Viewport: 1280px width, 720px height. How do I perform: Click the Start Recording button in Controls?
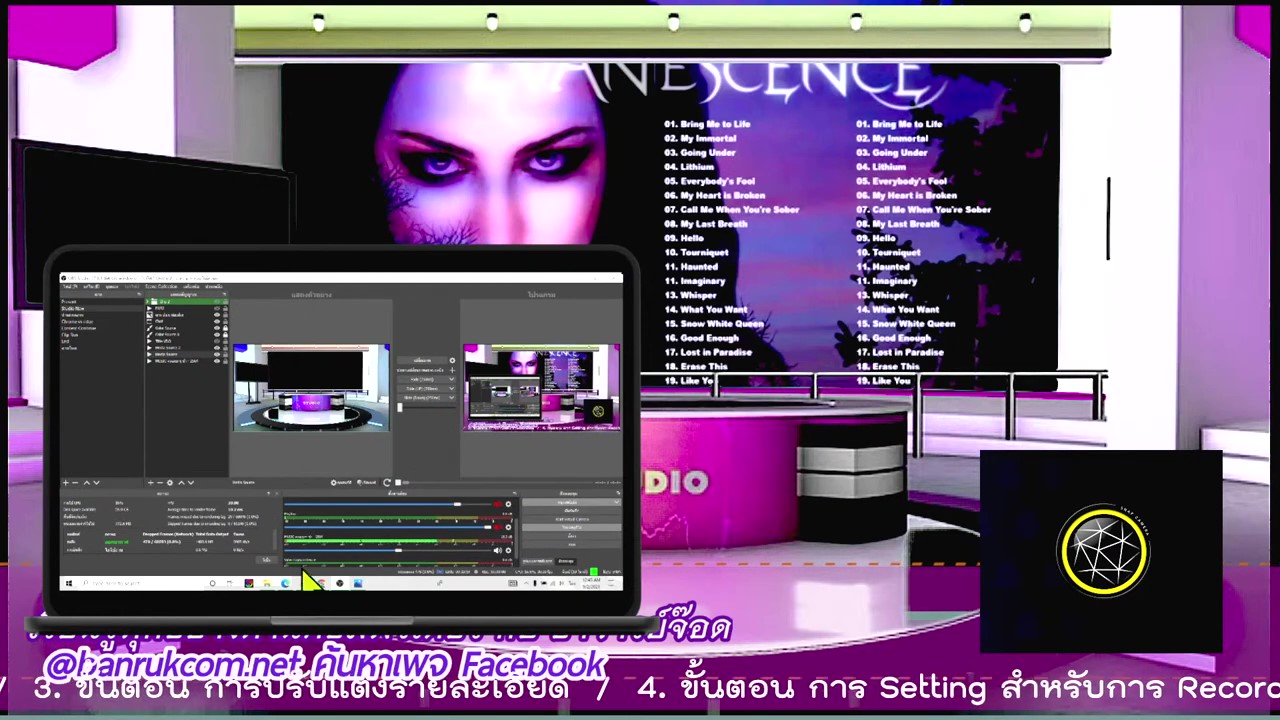(x=572, y=510)
